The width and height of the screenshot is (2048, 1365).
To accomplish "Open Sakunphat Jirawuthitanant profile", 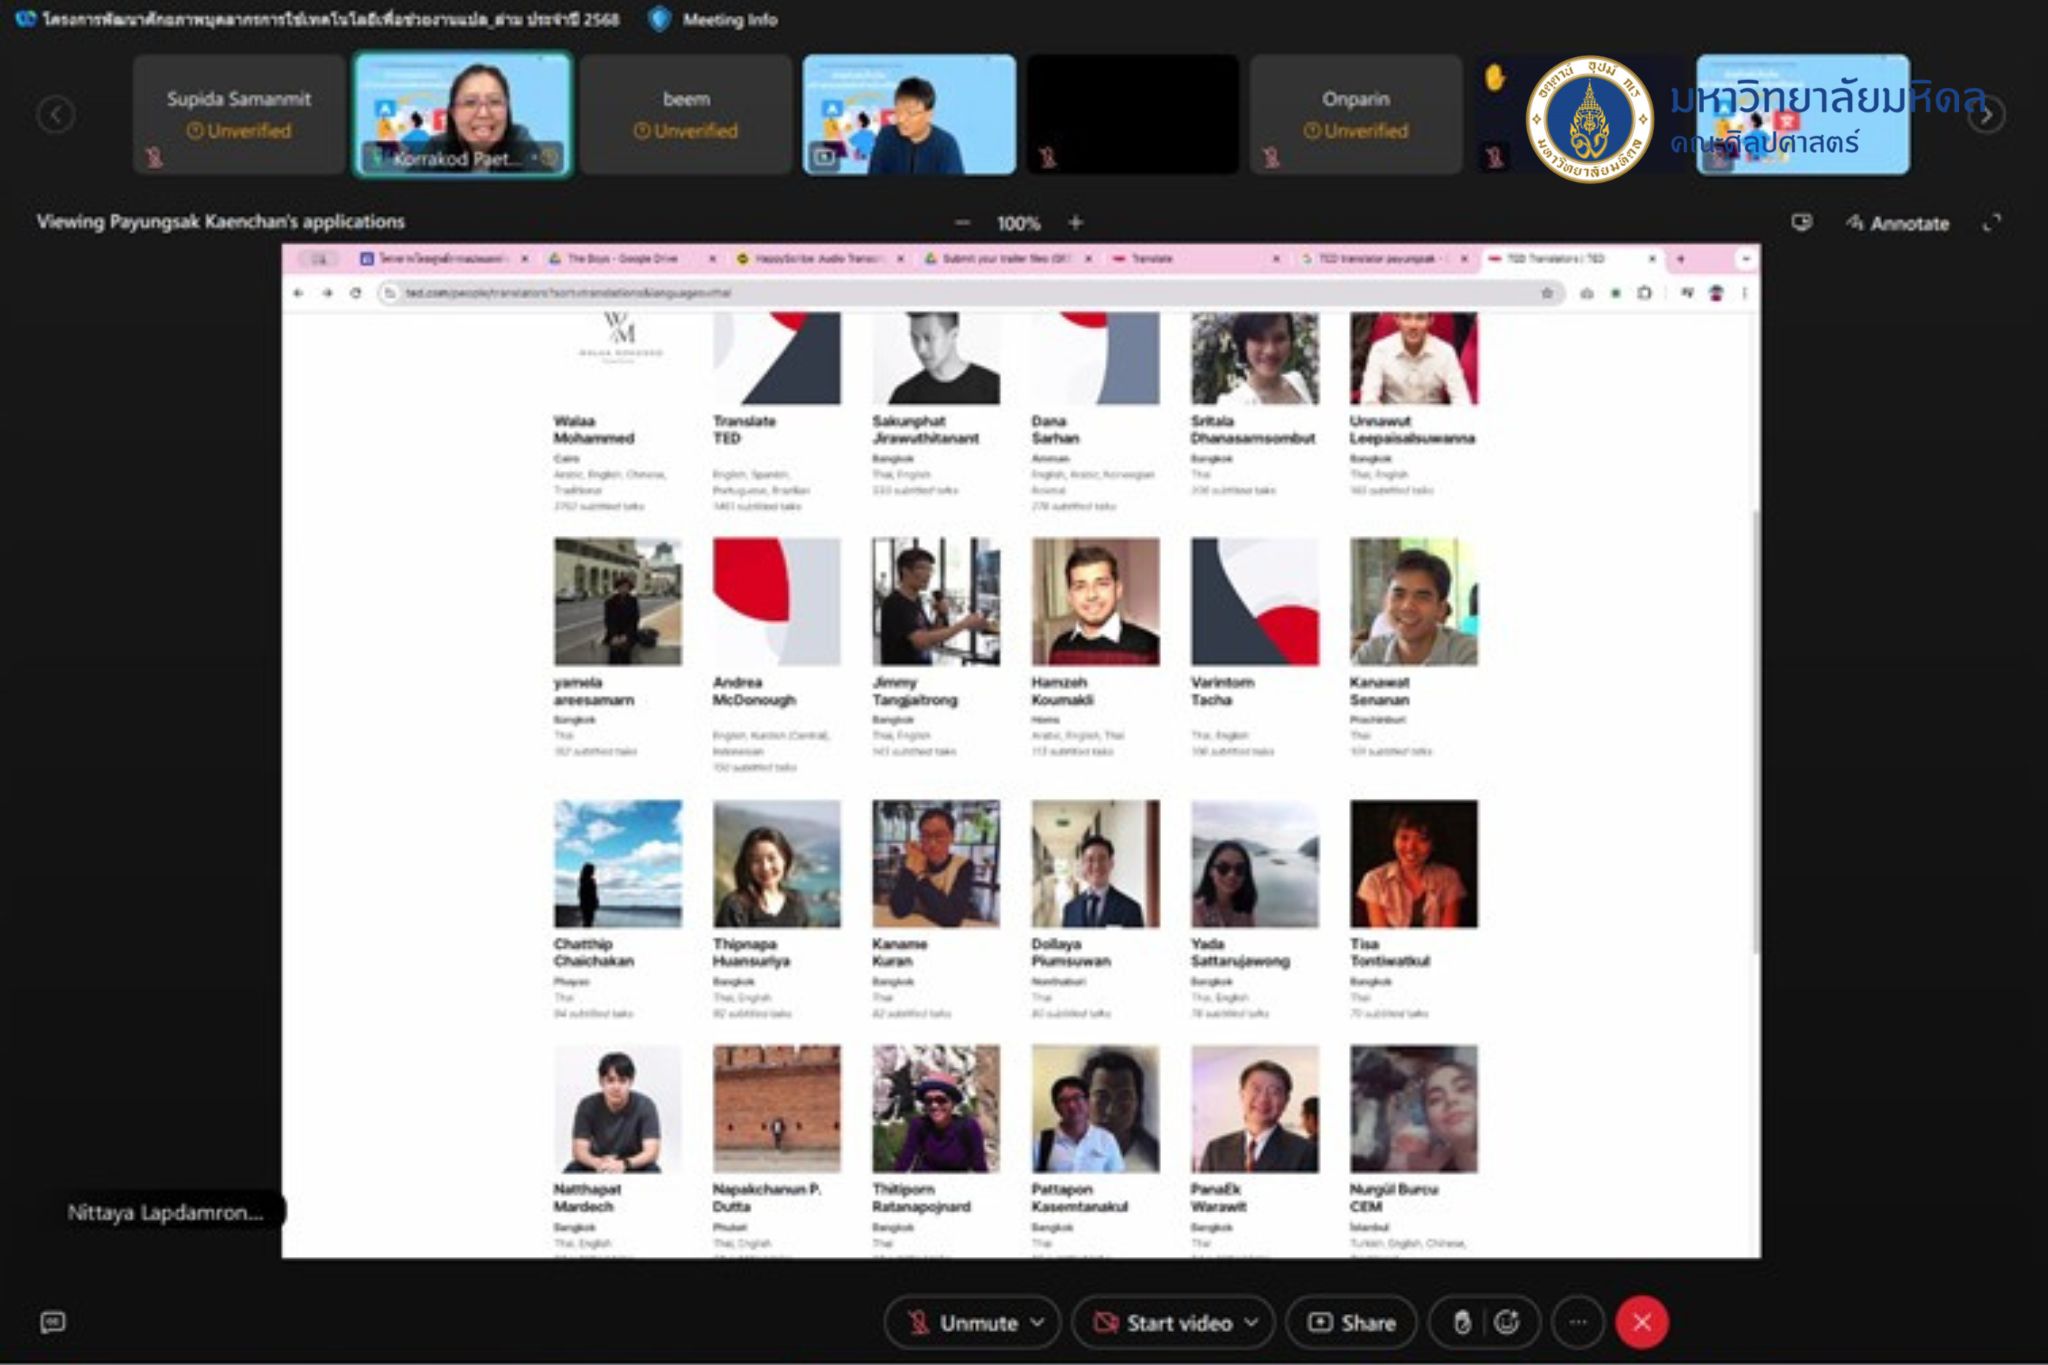I will pyautogui.click(x=925, y=430).
